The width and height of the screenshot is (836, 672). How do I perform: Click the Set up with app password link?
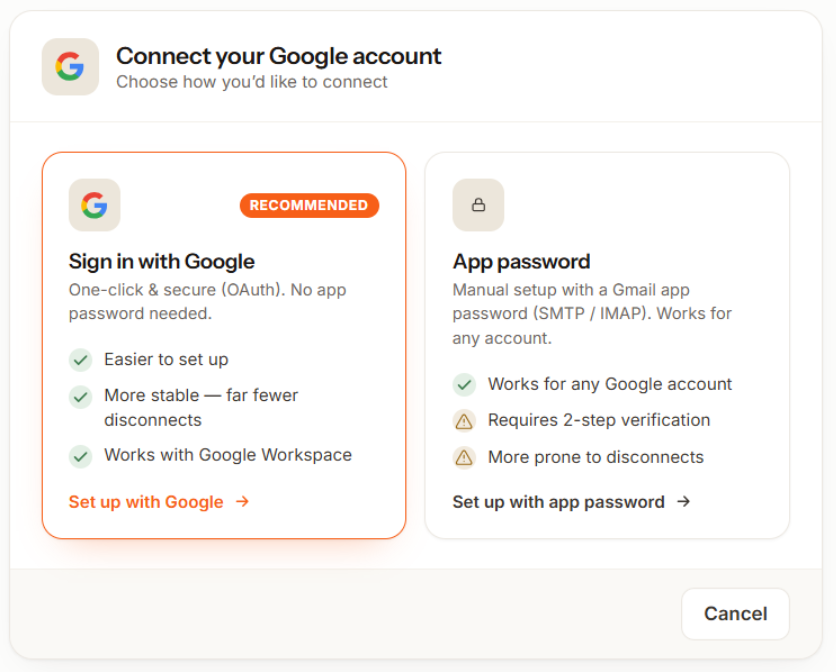[572, 502]
